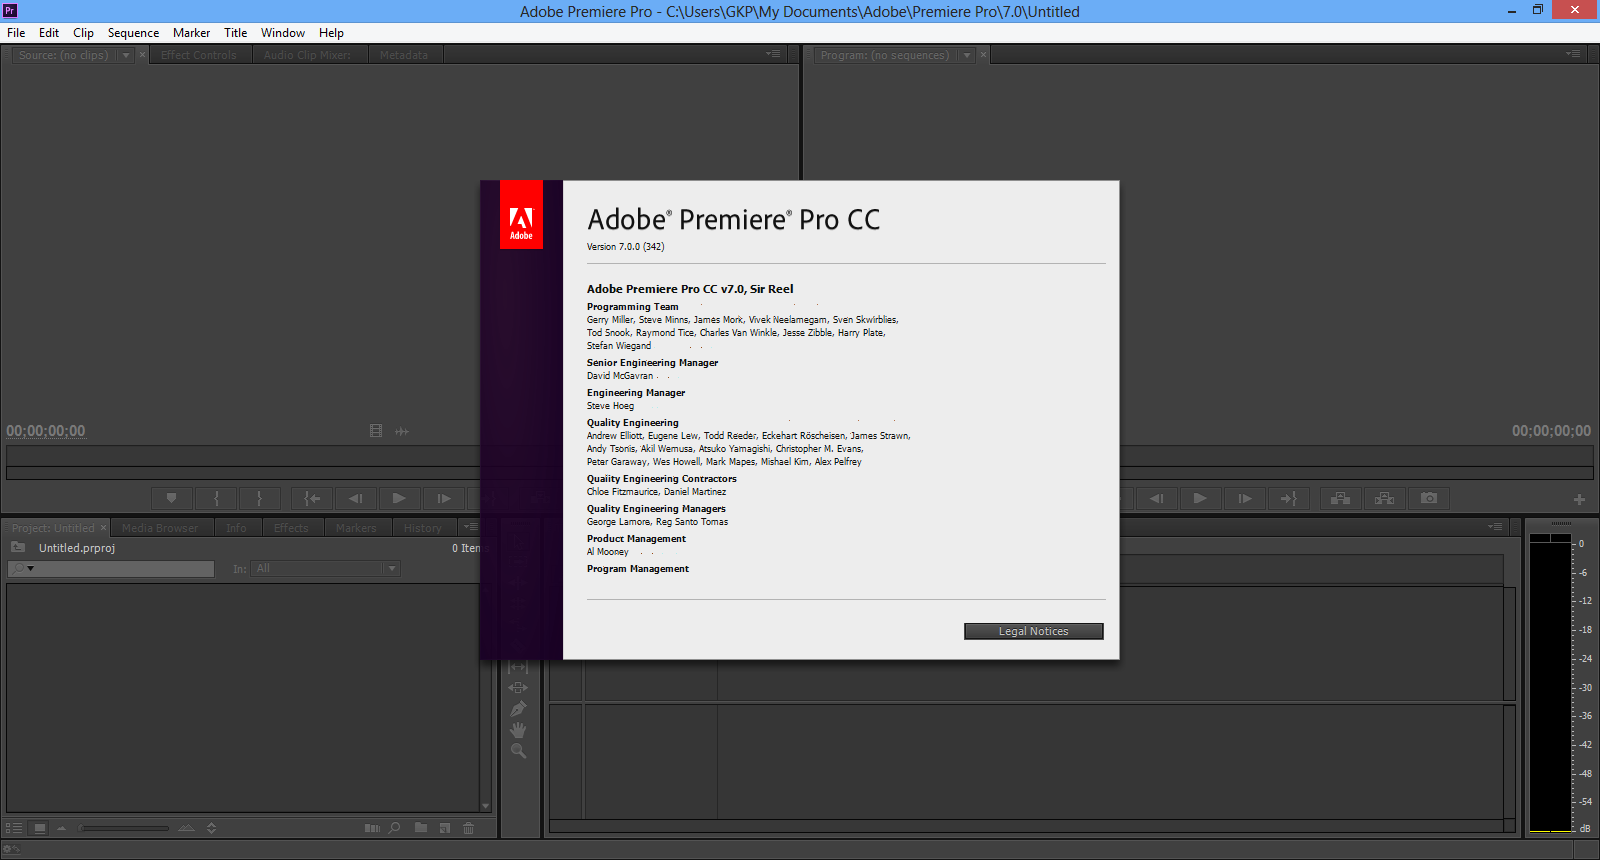Play the sequence in Program monitor

(1200, 498)
